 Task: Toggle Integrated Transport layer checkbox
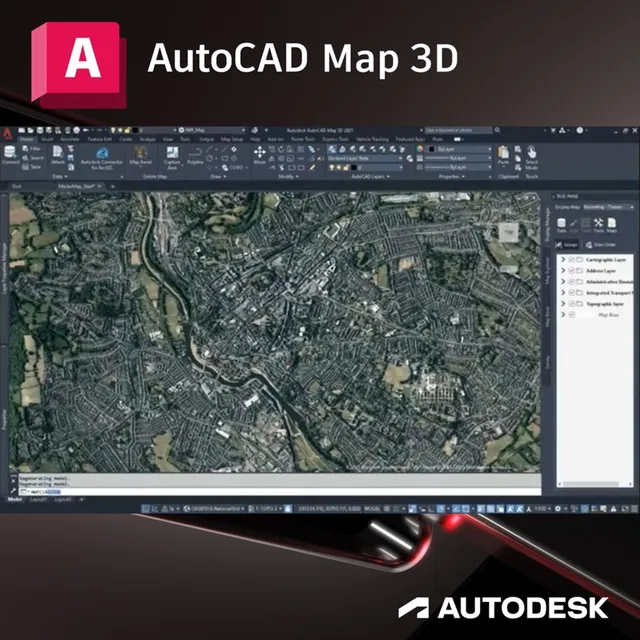[571, 293]
